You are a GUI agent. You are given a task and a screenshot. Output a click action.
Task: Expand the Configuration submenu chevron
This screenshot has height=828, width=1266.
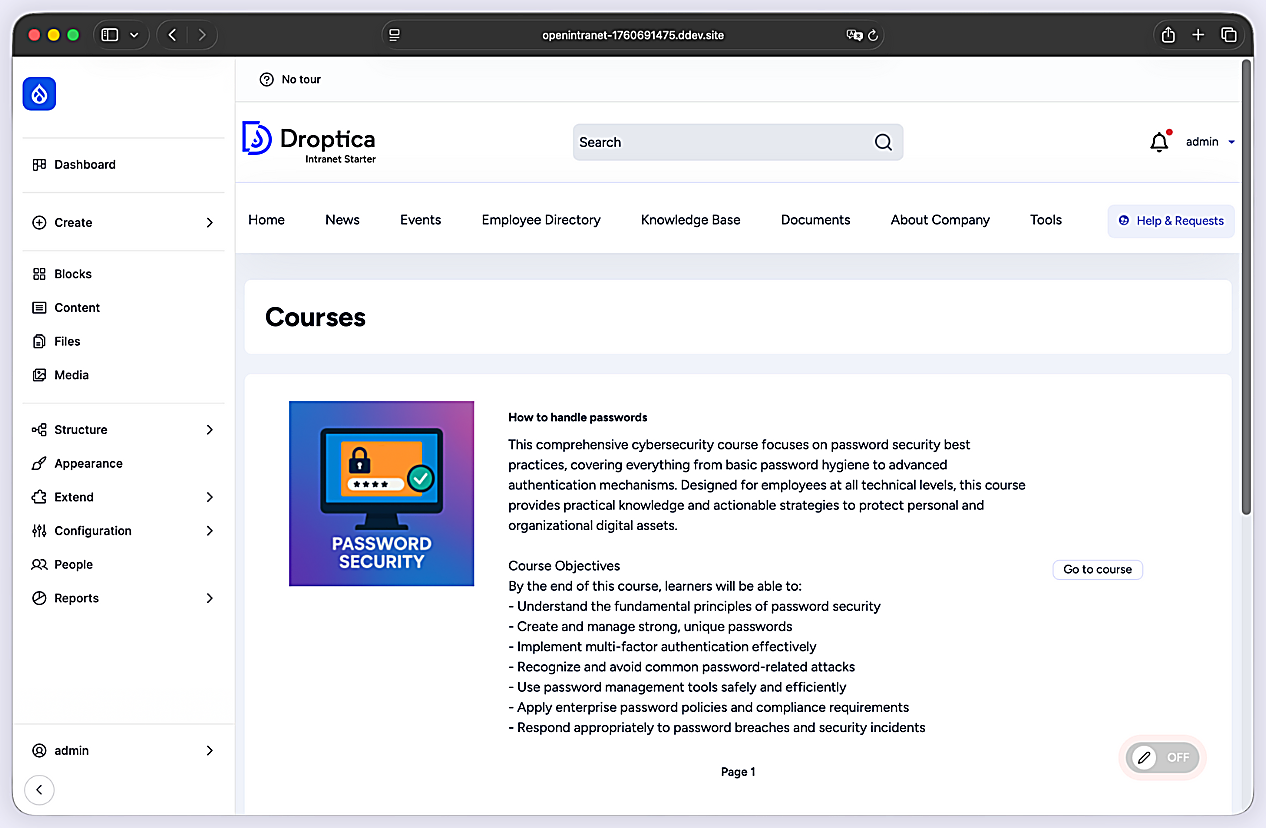click(210, 531)
